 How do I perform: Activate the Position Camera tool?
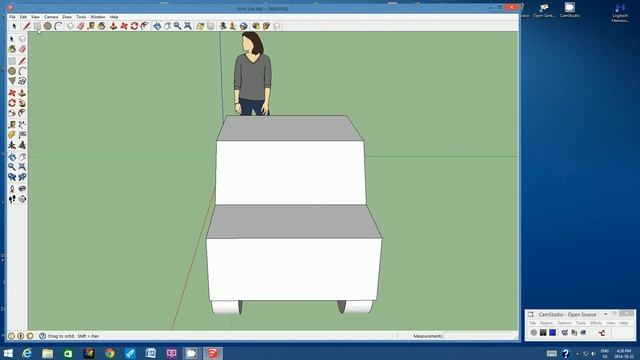(x=12, y=189)
